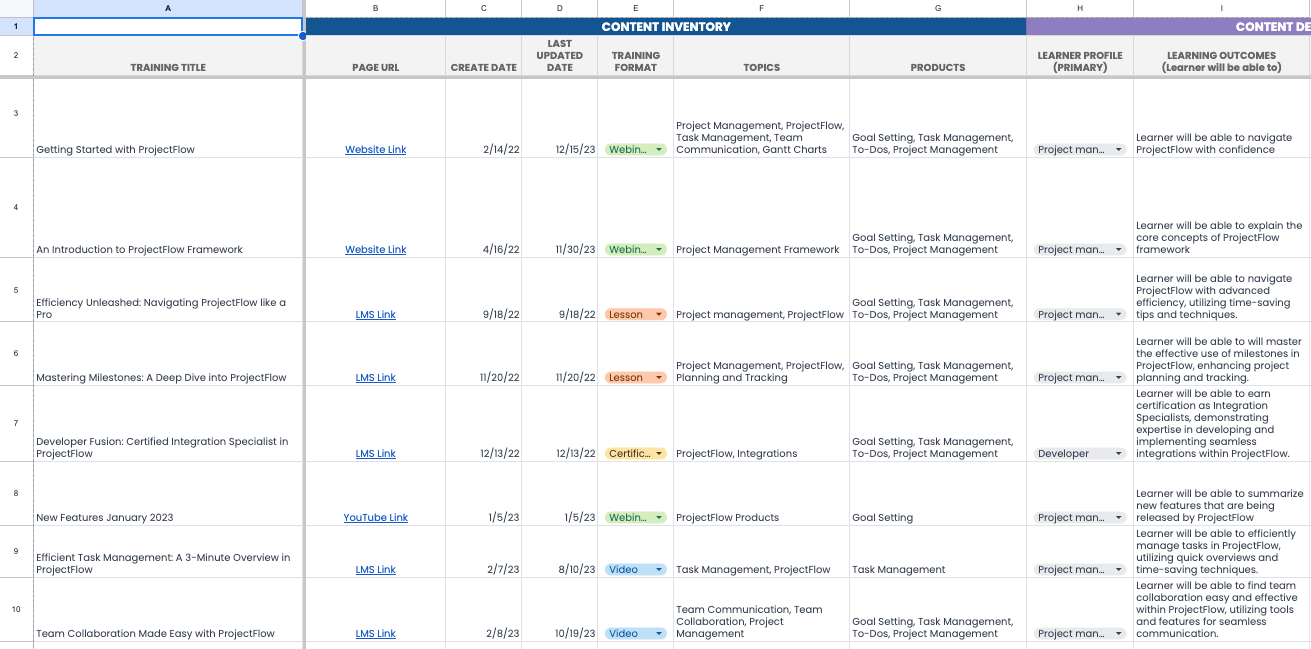Select 'Mastering Milestones' training title cell
1311x649 pixels.
[x=168, y=354]
